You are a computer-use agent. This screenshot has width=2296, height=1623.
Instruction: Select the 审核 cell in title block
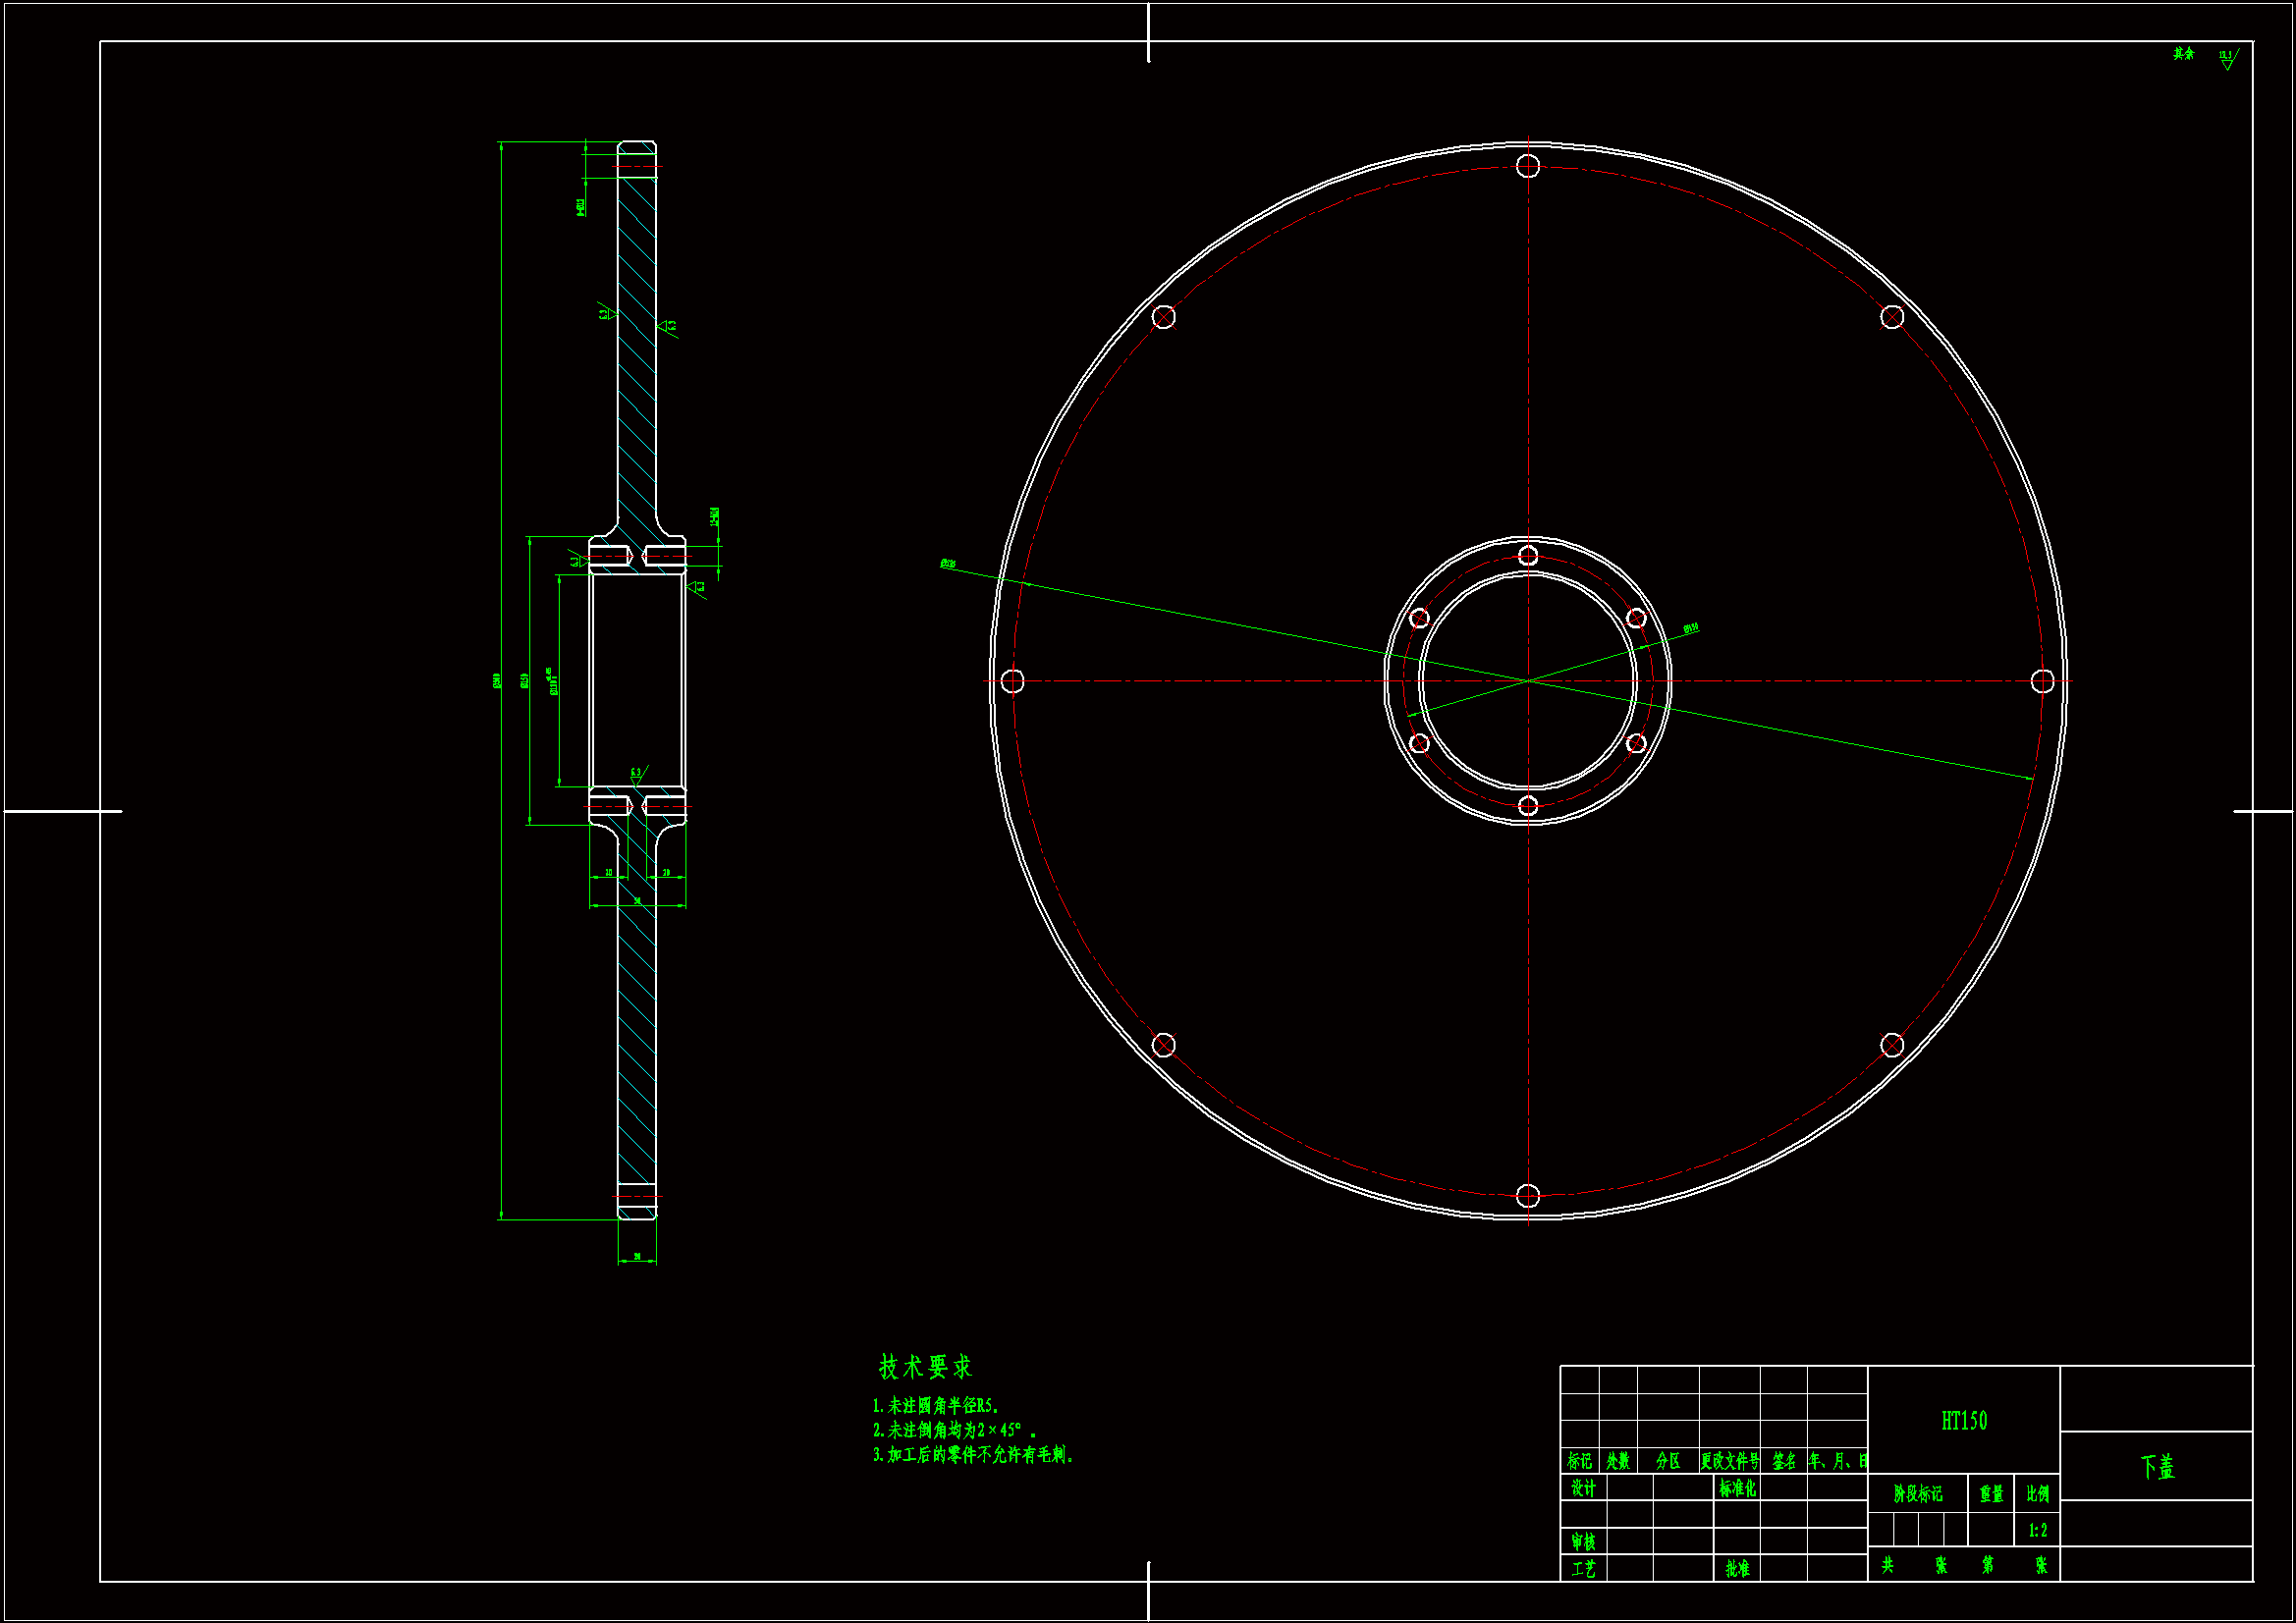point(1583,1541)
